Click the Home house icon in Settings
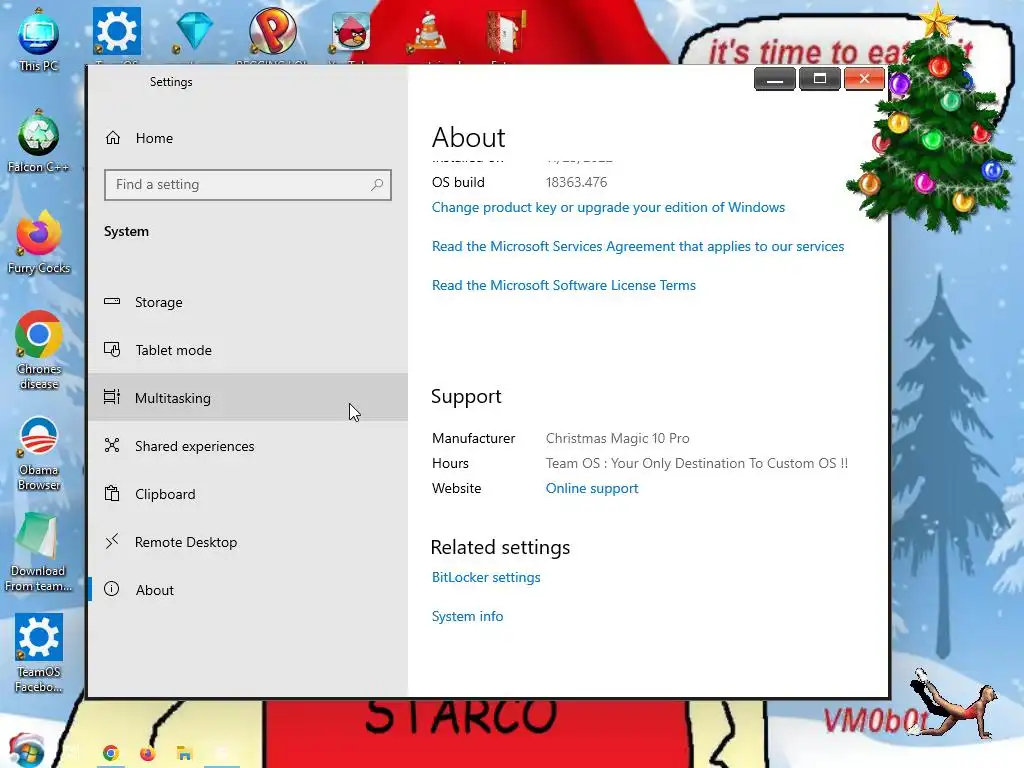The height and width of the screenshot is (768, 1024). (113, 138)
